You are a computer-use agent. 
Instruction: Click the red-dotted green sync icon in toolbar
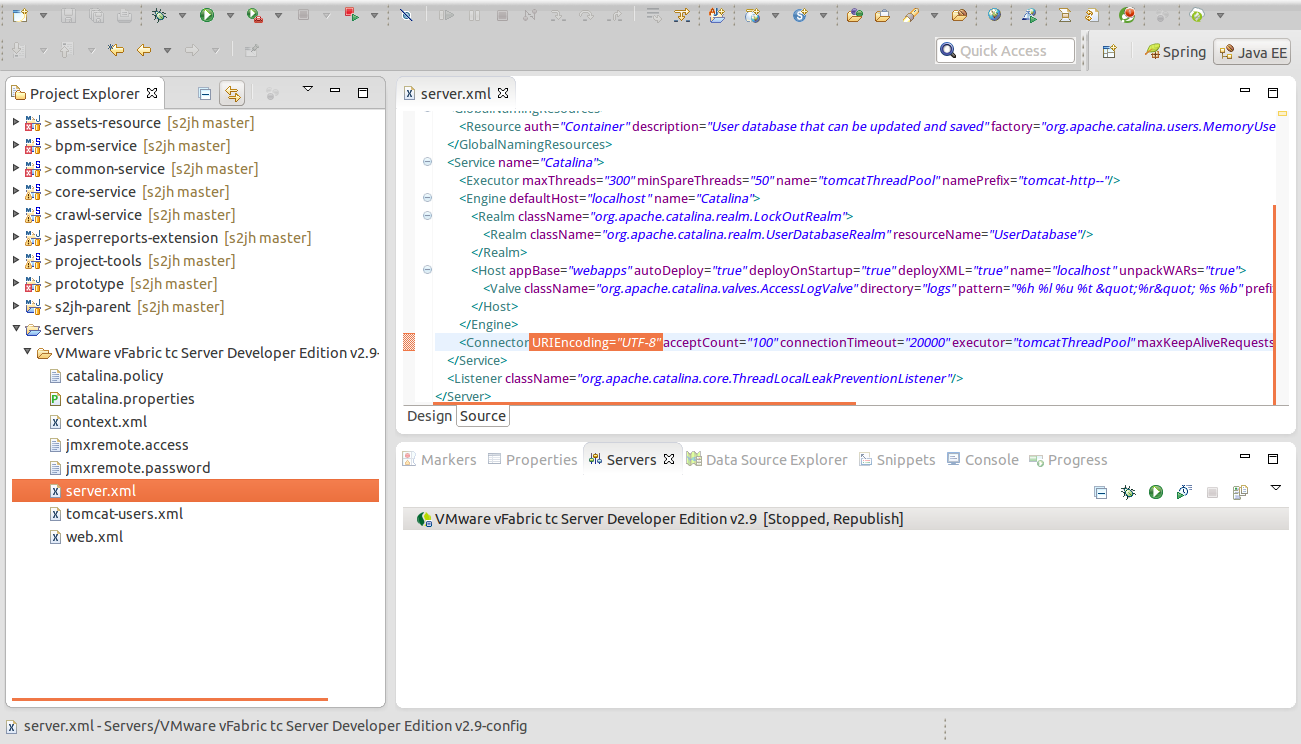[x=1127, y=15]
